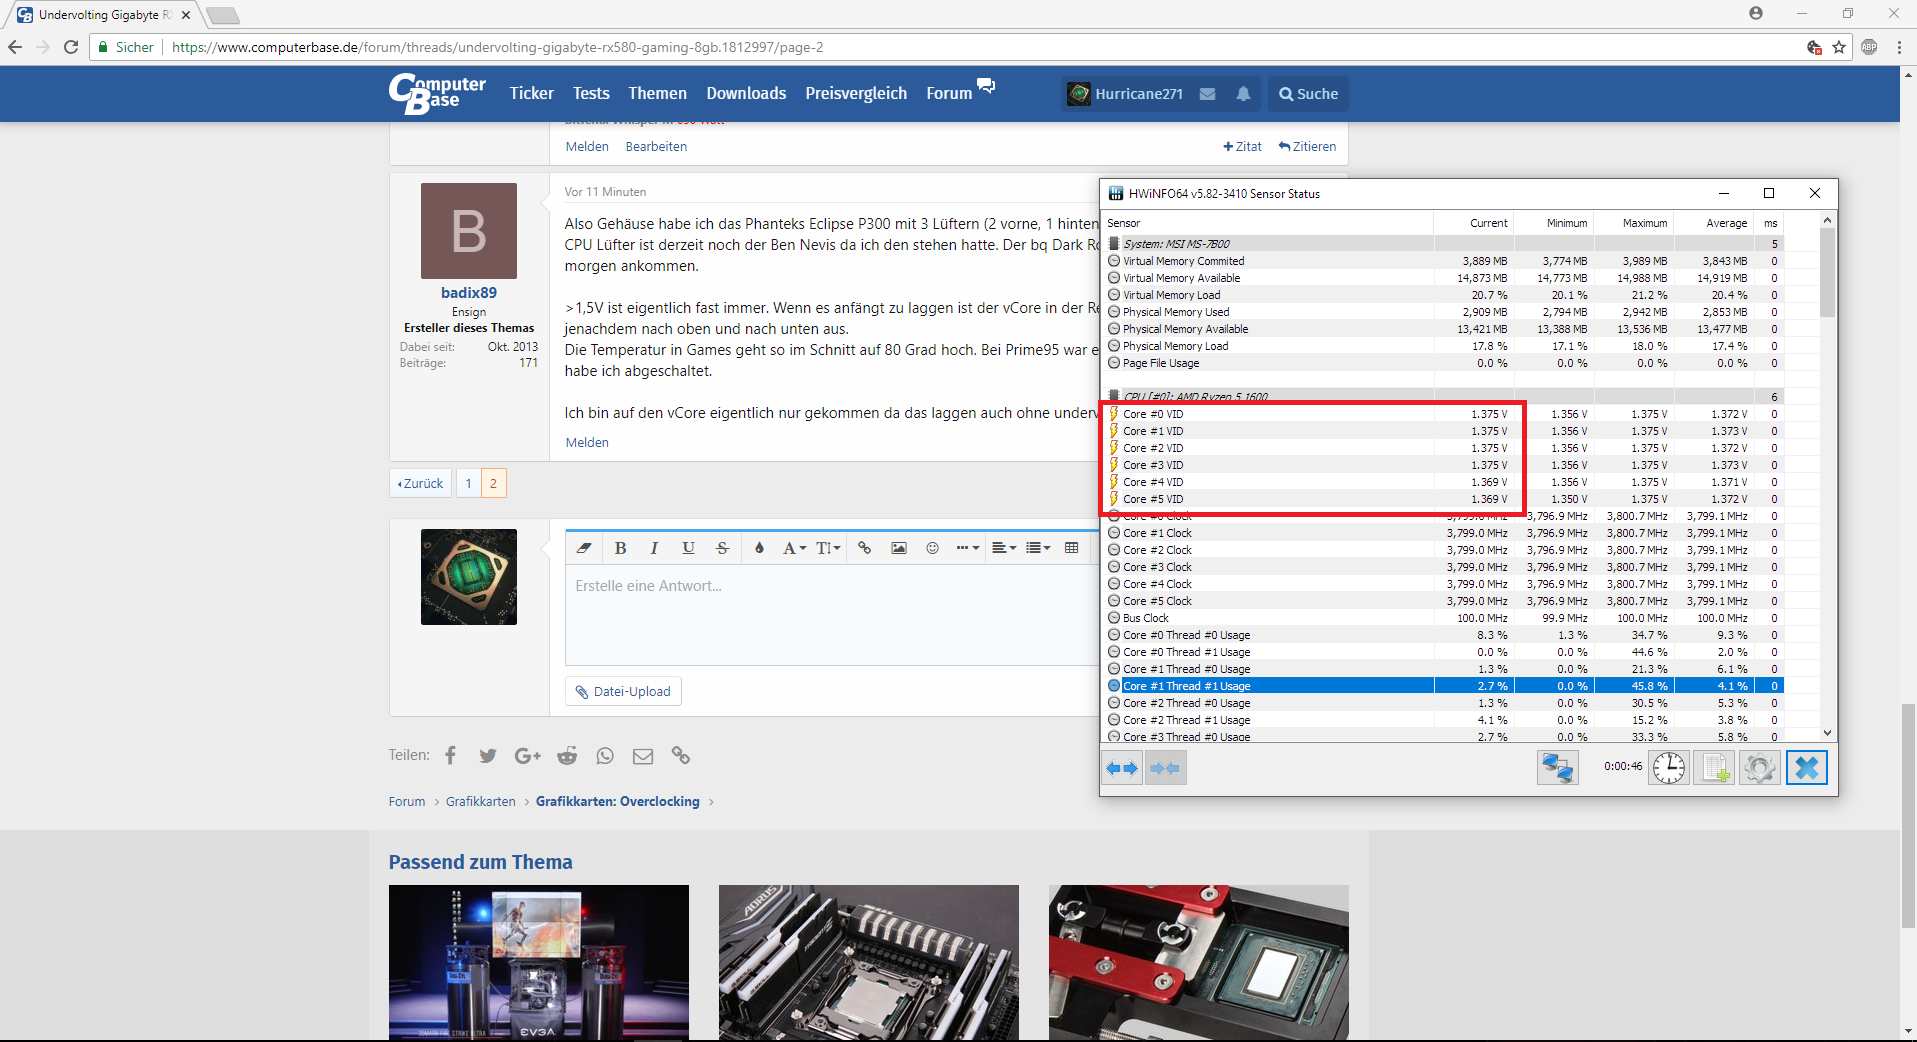Open badix89's user profile
The width and height of the screenshot is (1917, 1042).
pyautogui.click(x=469, y=292)
